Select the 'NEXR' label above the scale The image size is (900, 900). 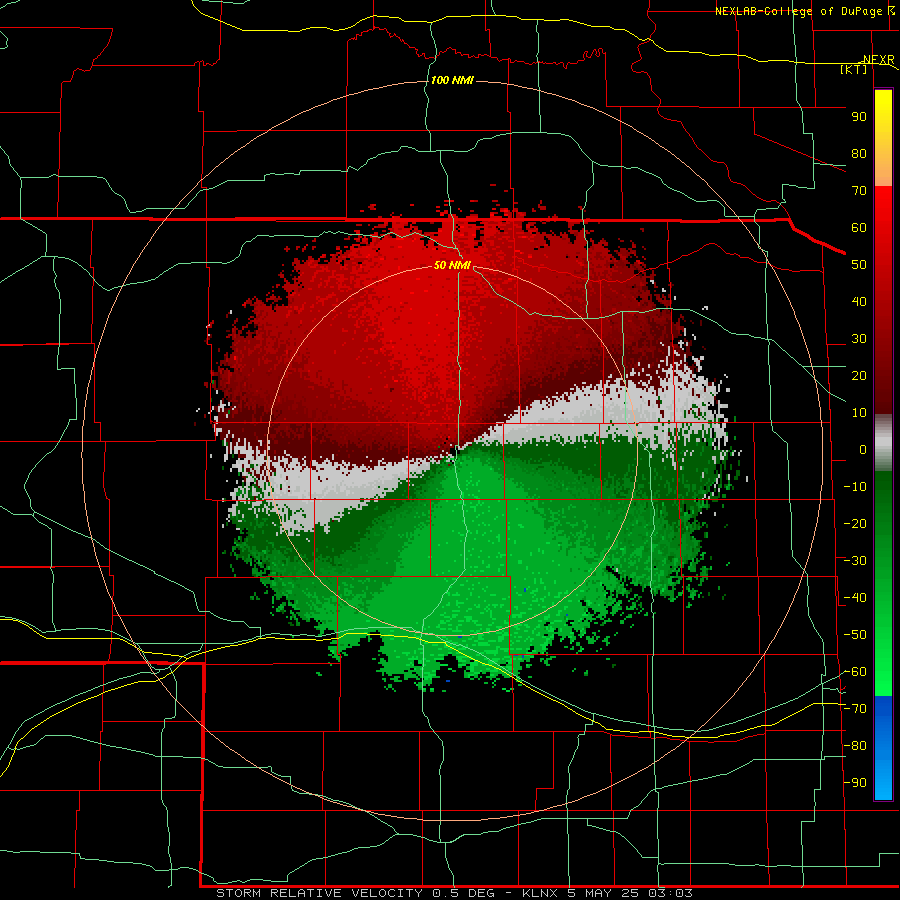tap(878, 60)
